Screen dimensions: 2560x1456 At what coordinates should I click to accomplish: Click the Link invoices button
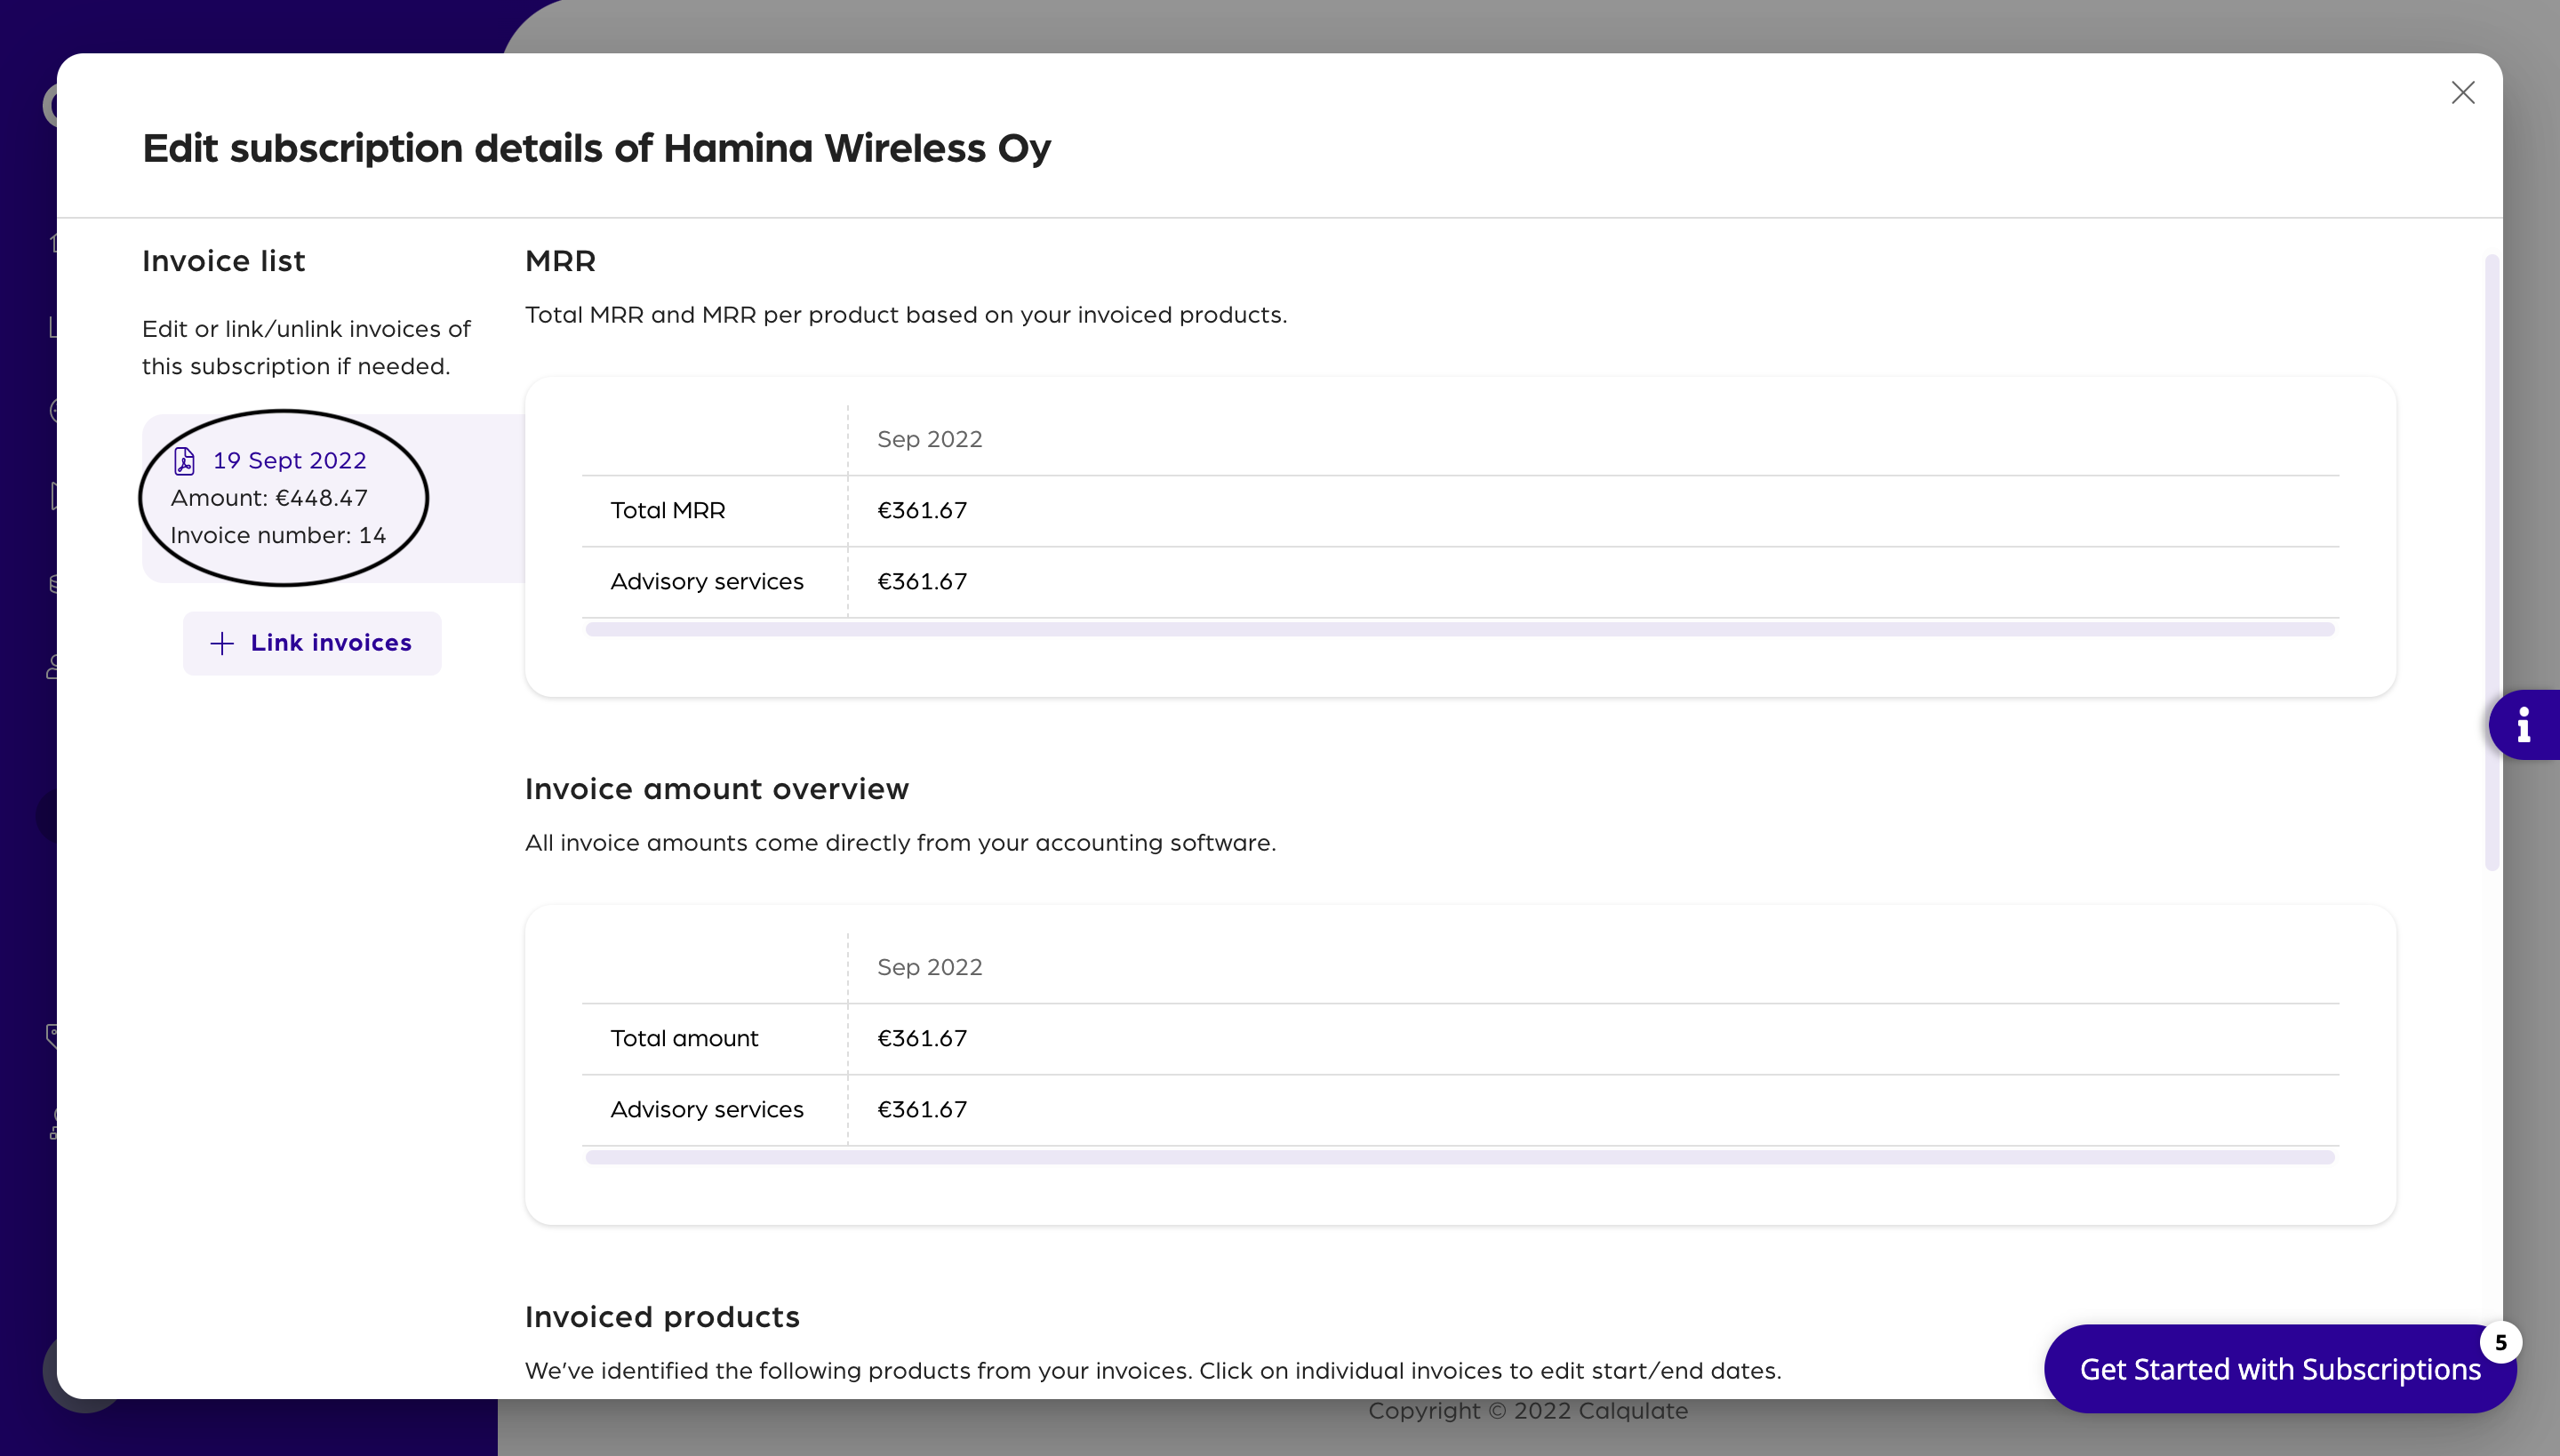point(312,643)
